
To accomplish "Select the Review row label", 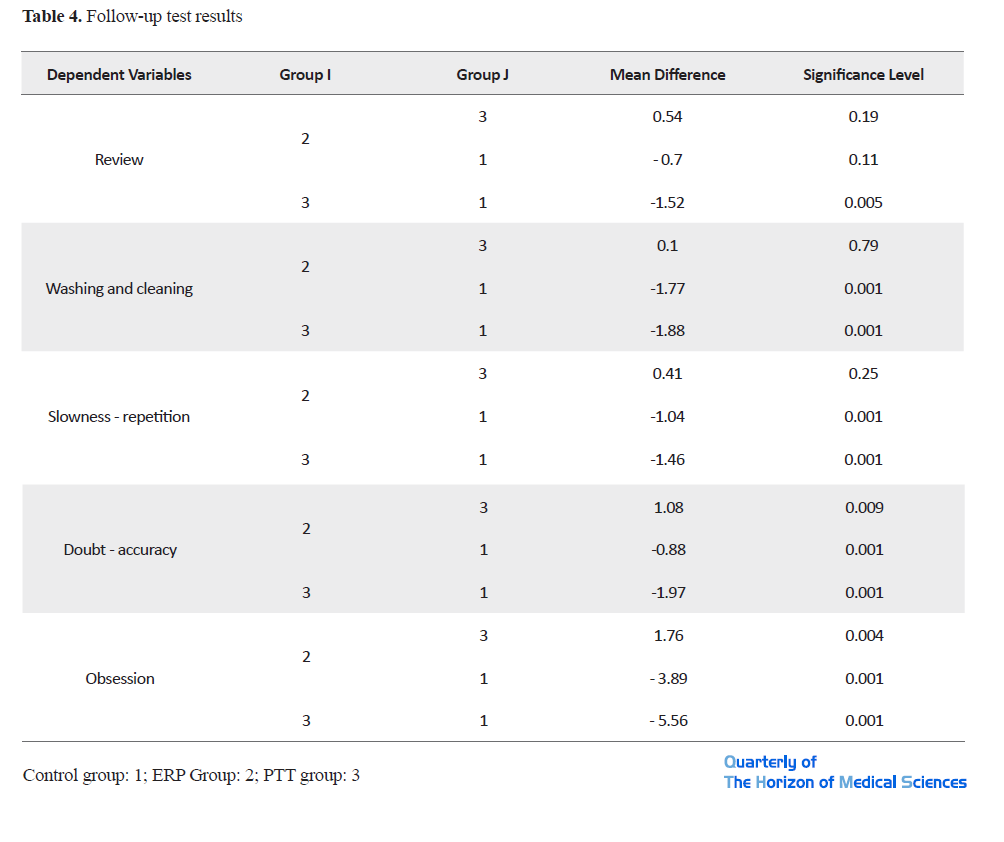I will coord(119,159).
